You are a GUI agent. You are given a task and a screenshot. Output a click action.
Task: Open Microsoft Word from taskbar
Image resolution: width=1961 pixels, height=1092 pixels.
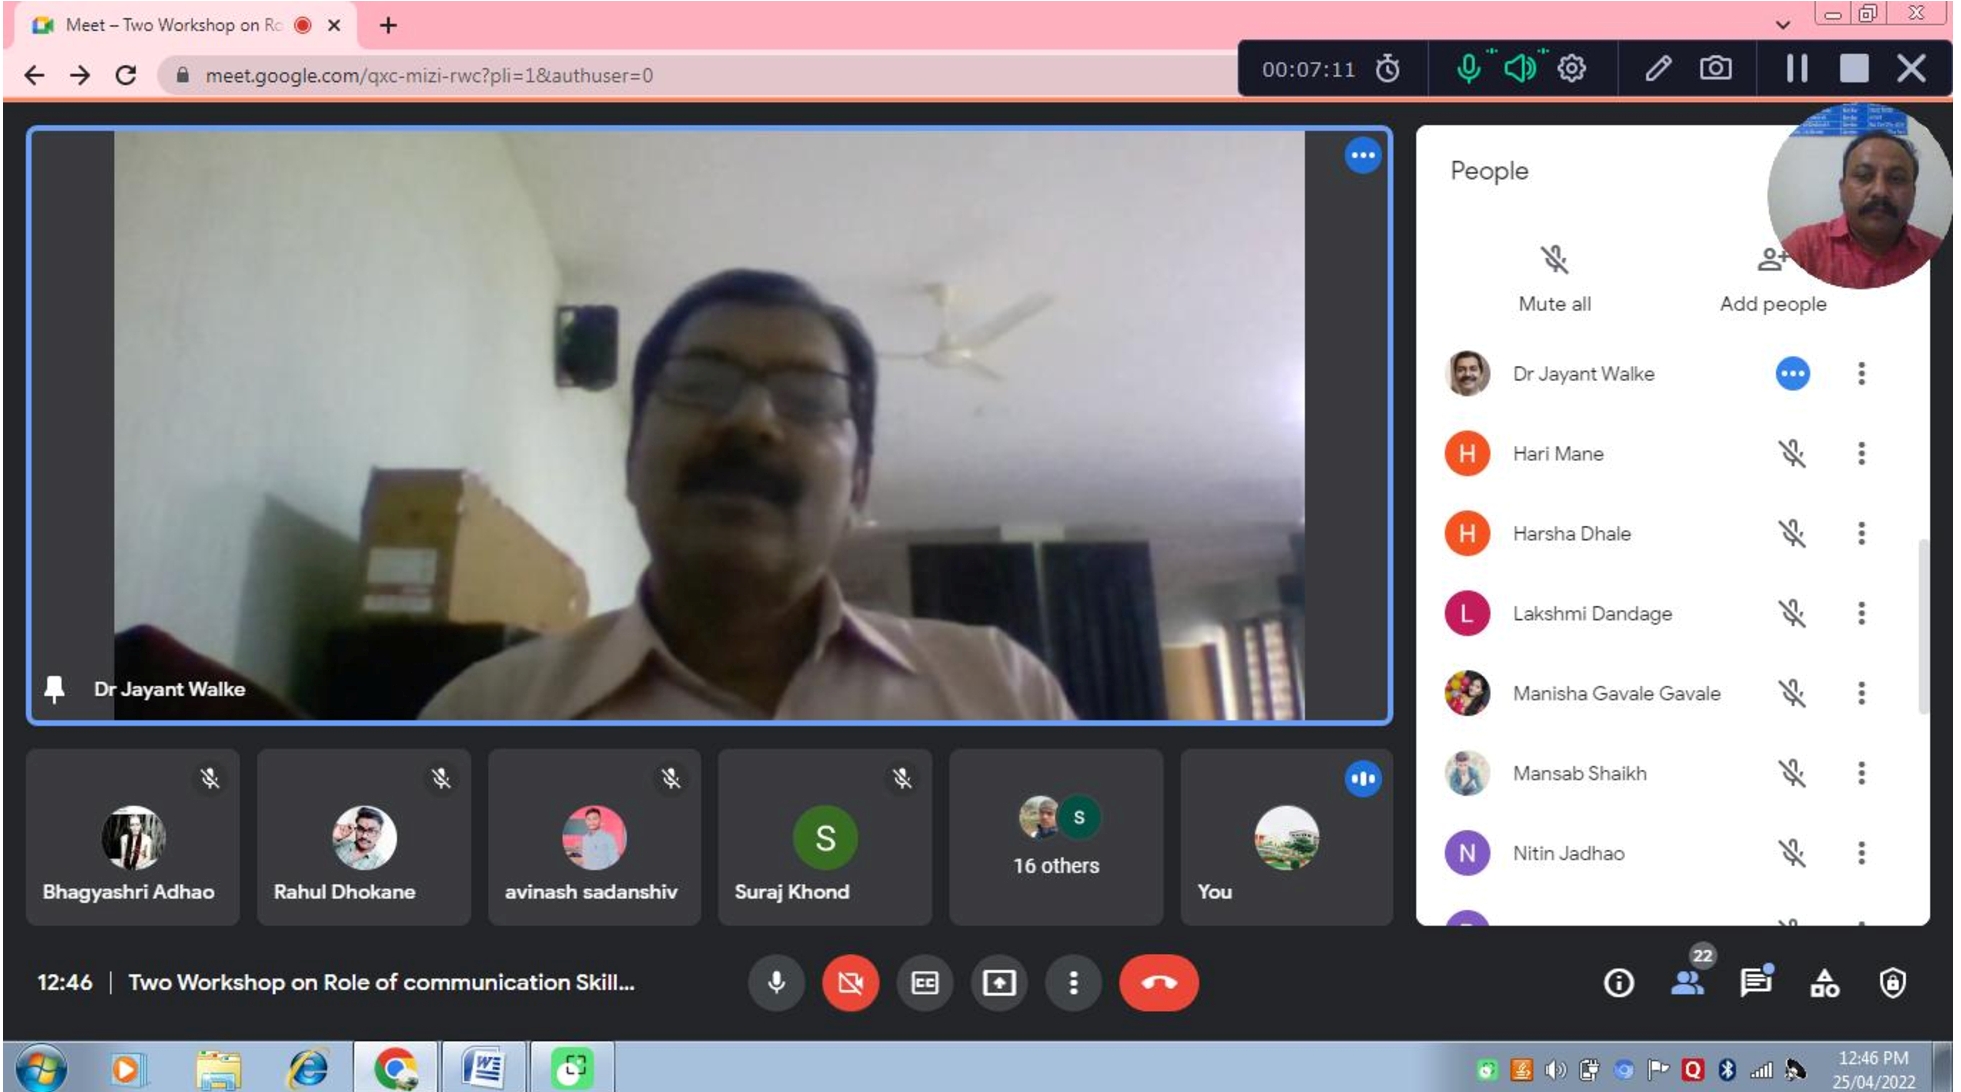483,1069
